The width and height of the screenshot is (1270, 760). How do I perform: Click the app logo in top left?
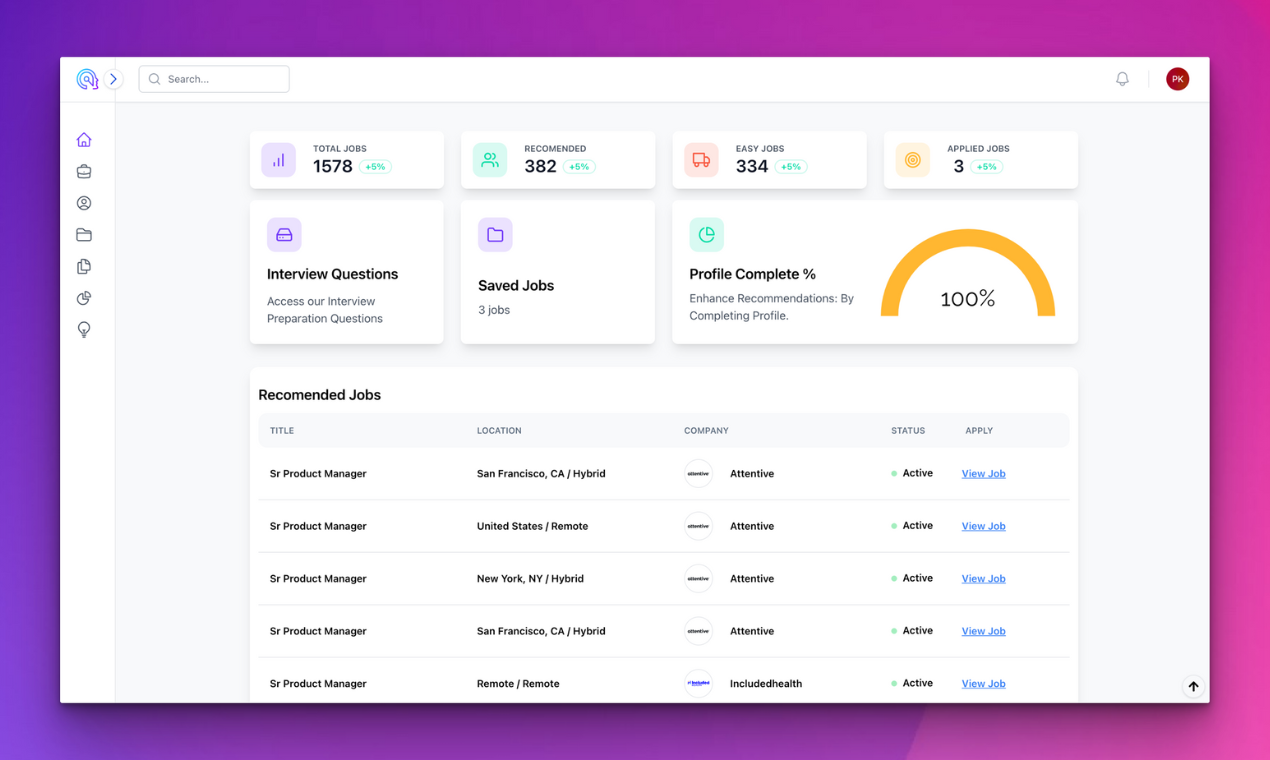88,78
